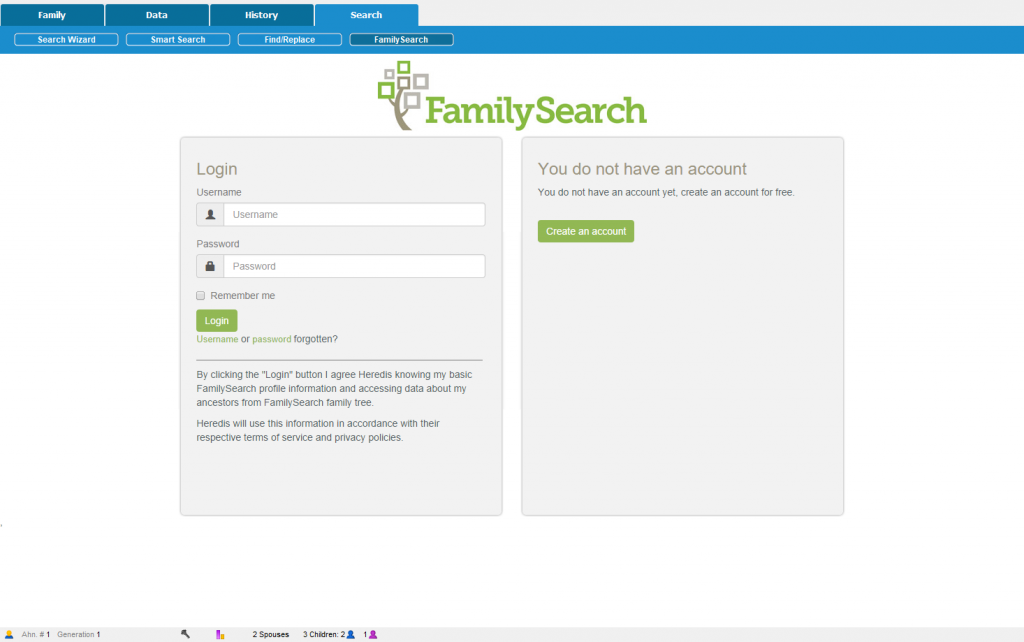Viewport: 1024px width, 642px height.
Task: Select the FamilySearch search option
Action: [401, 39]
